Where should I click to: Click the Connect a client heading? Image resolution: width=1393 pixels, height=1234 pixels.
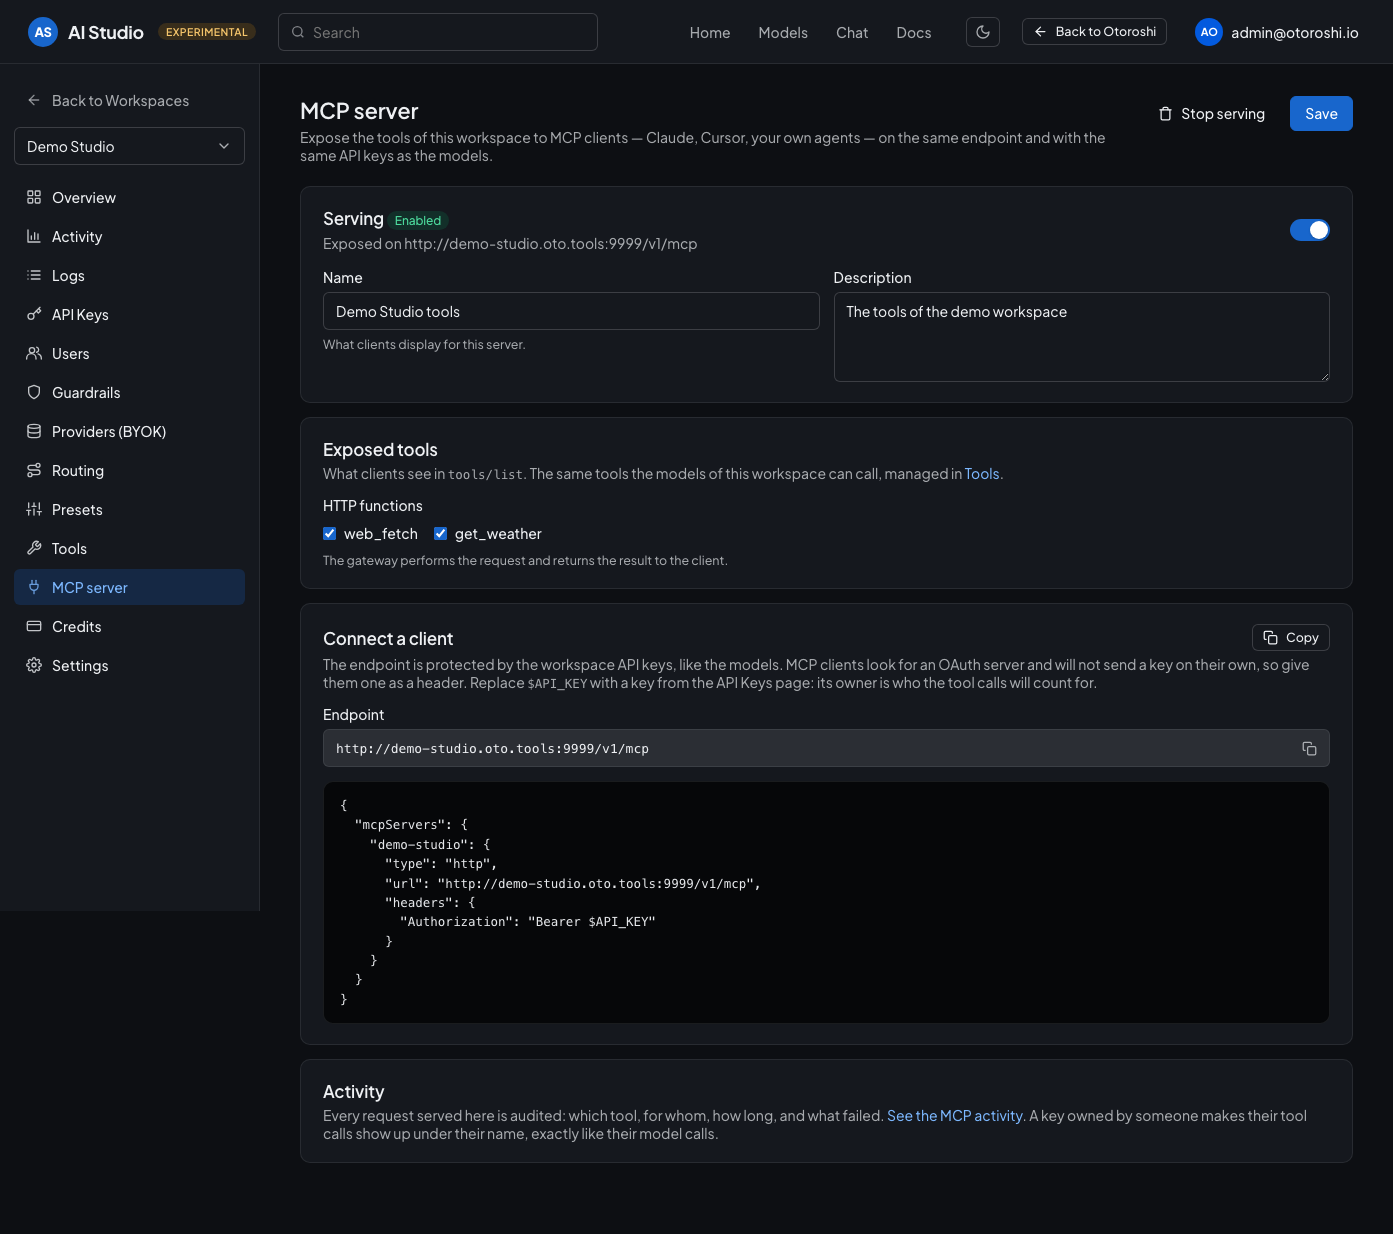click(x=388, y=639)
